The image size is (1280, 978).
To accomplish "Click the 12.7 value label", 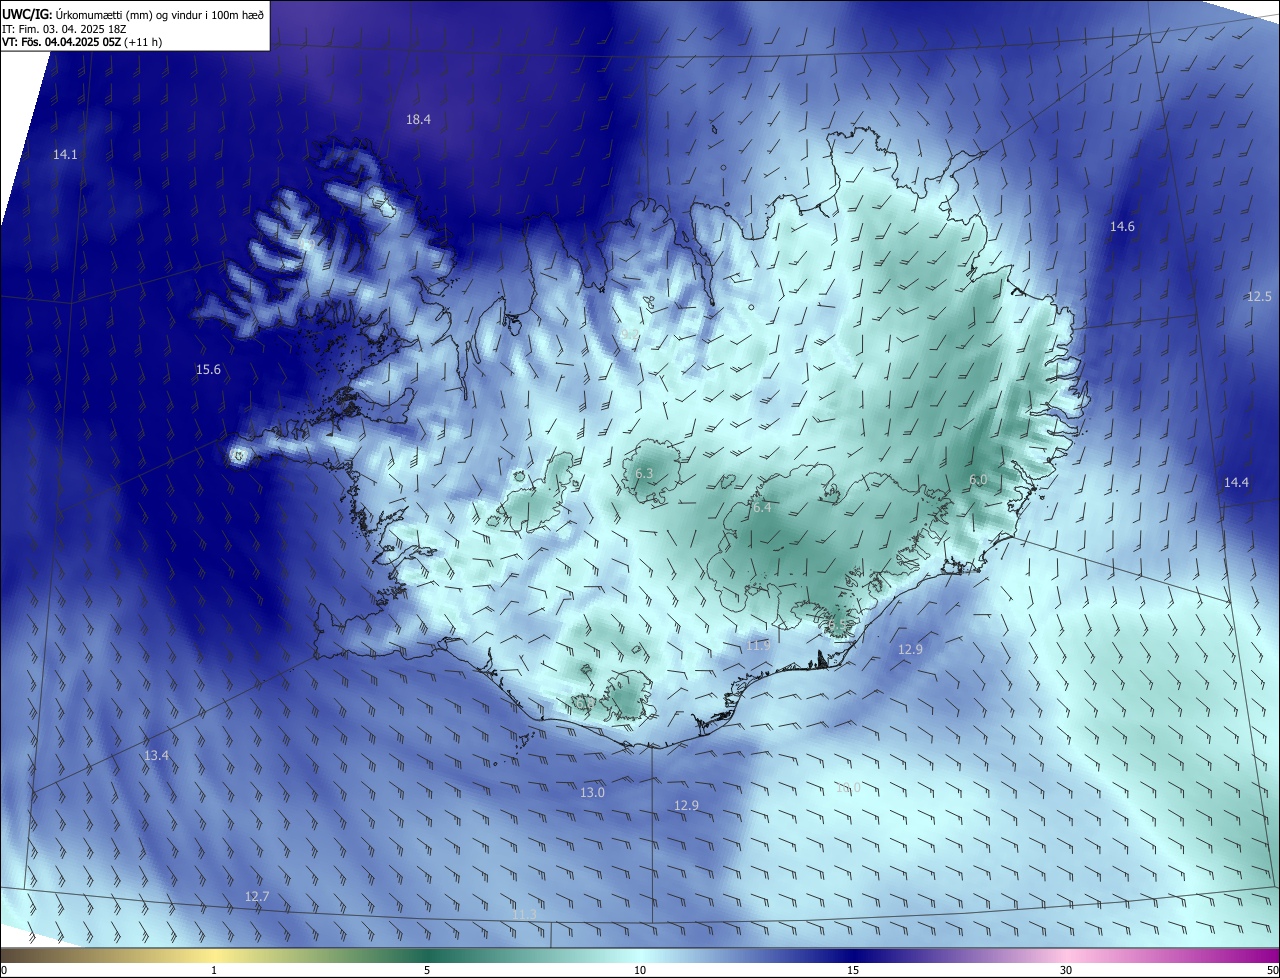I will coord(257,897).
